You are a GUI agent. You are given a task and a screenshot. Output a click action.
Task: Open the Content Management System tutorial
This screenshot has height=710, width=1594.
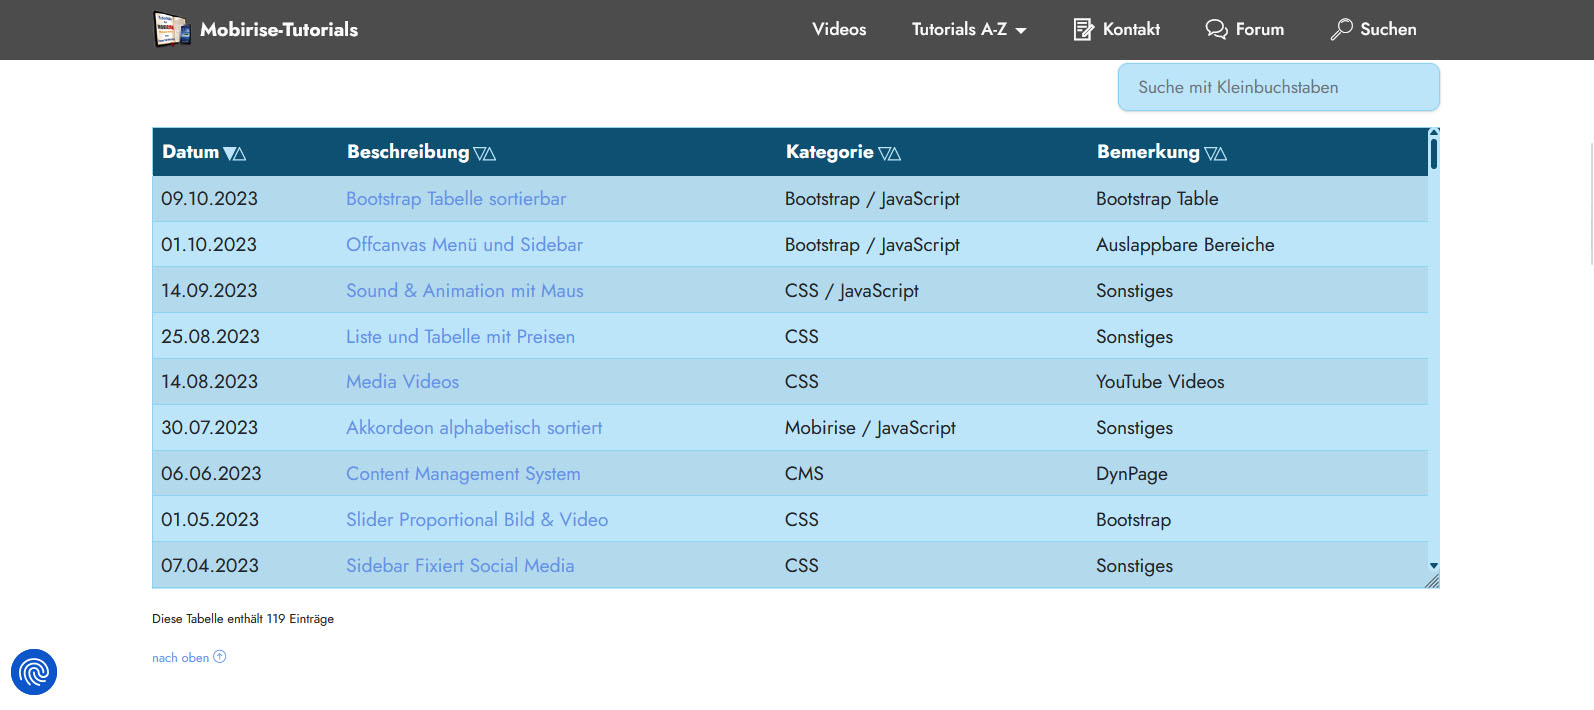tap(463, 474)
